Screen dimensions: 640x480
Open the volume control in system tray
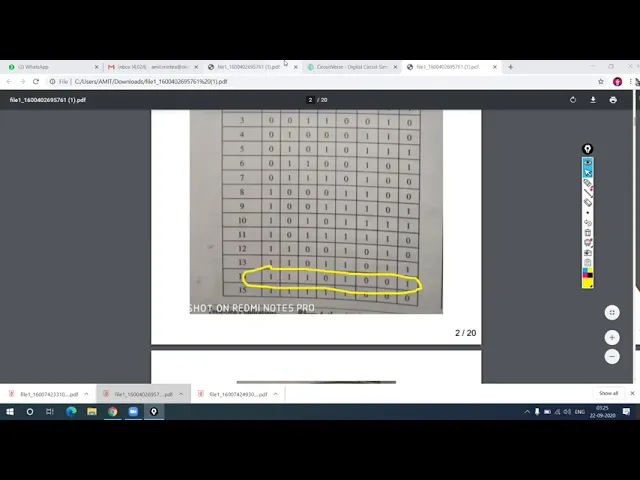click(567, 412)
